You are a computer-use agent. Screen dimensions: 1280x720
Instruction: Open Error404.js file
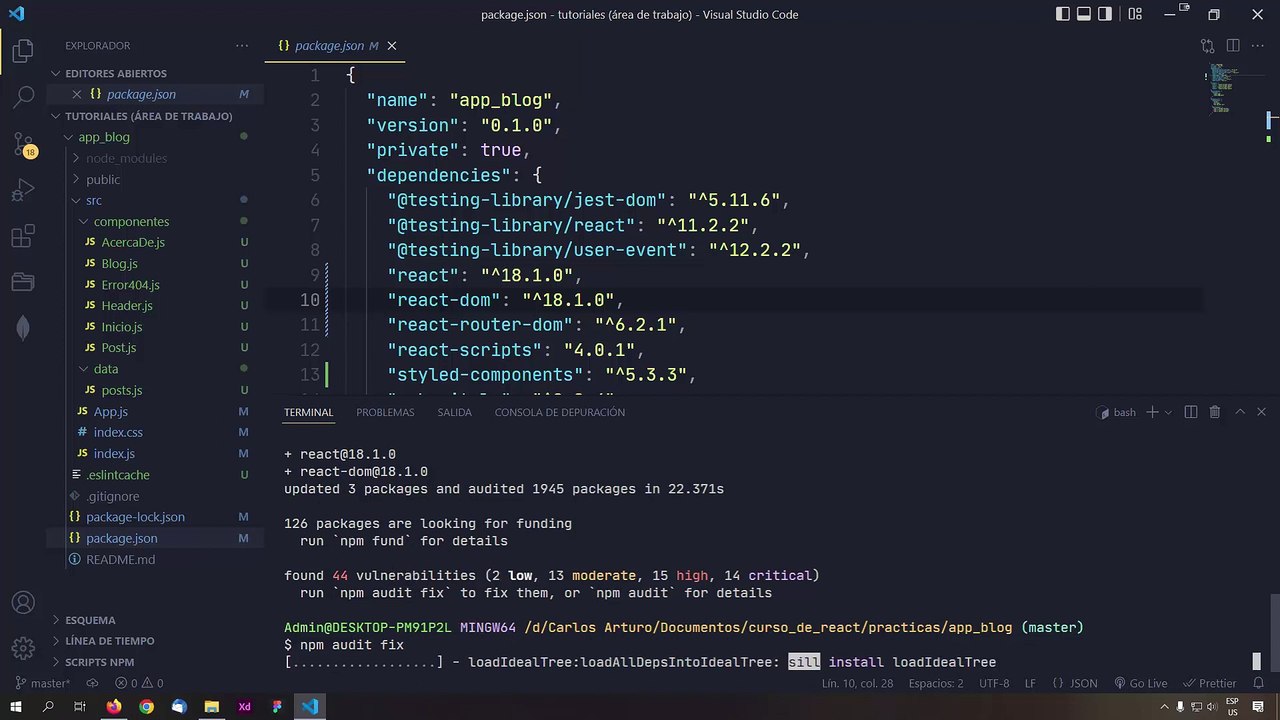click(130, 285)
